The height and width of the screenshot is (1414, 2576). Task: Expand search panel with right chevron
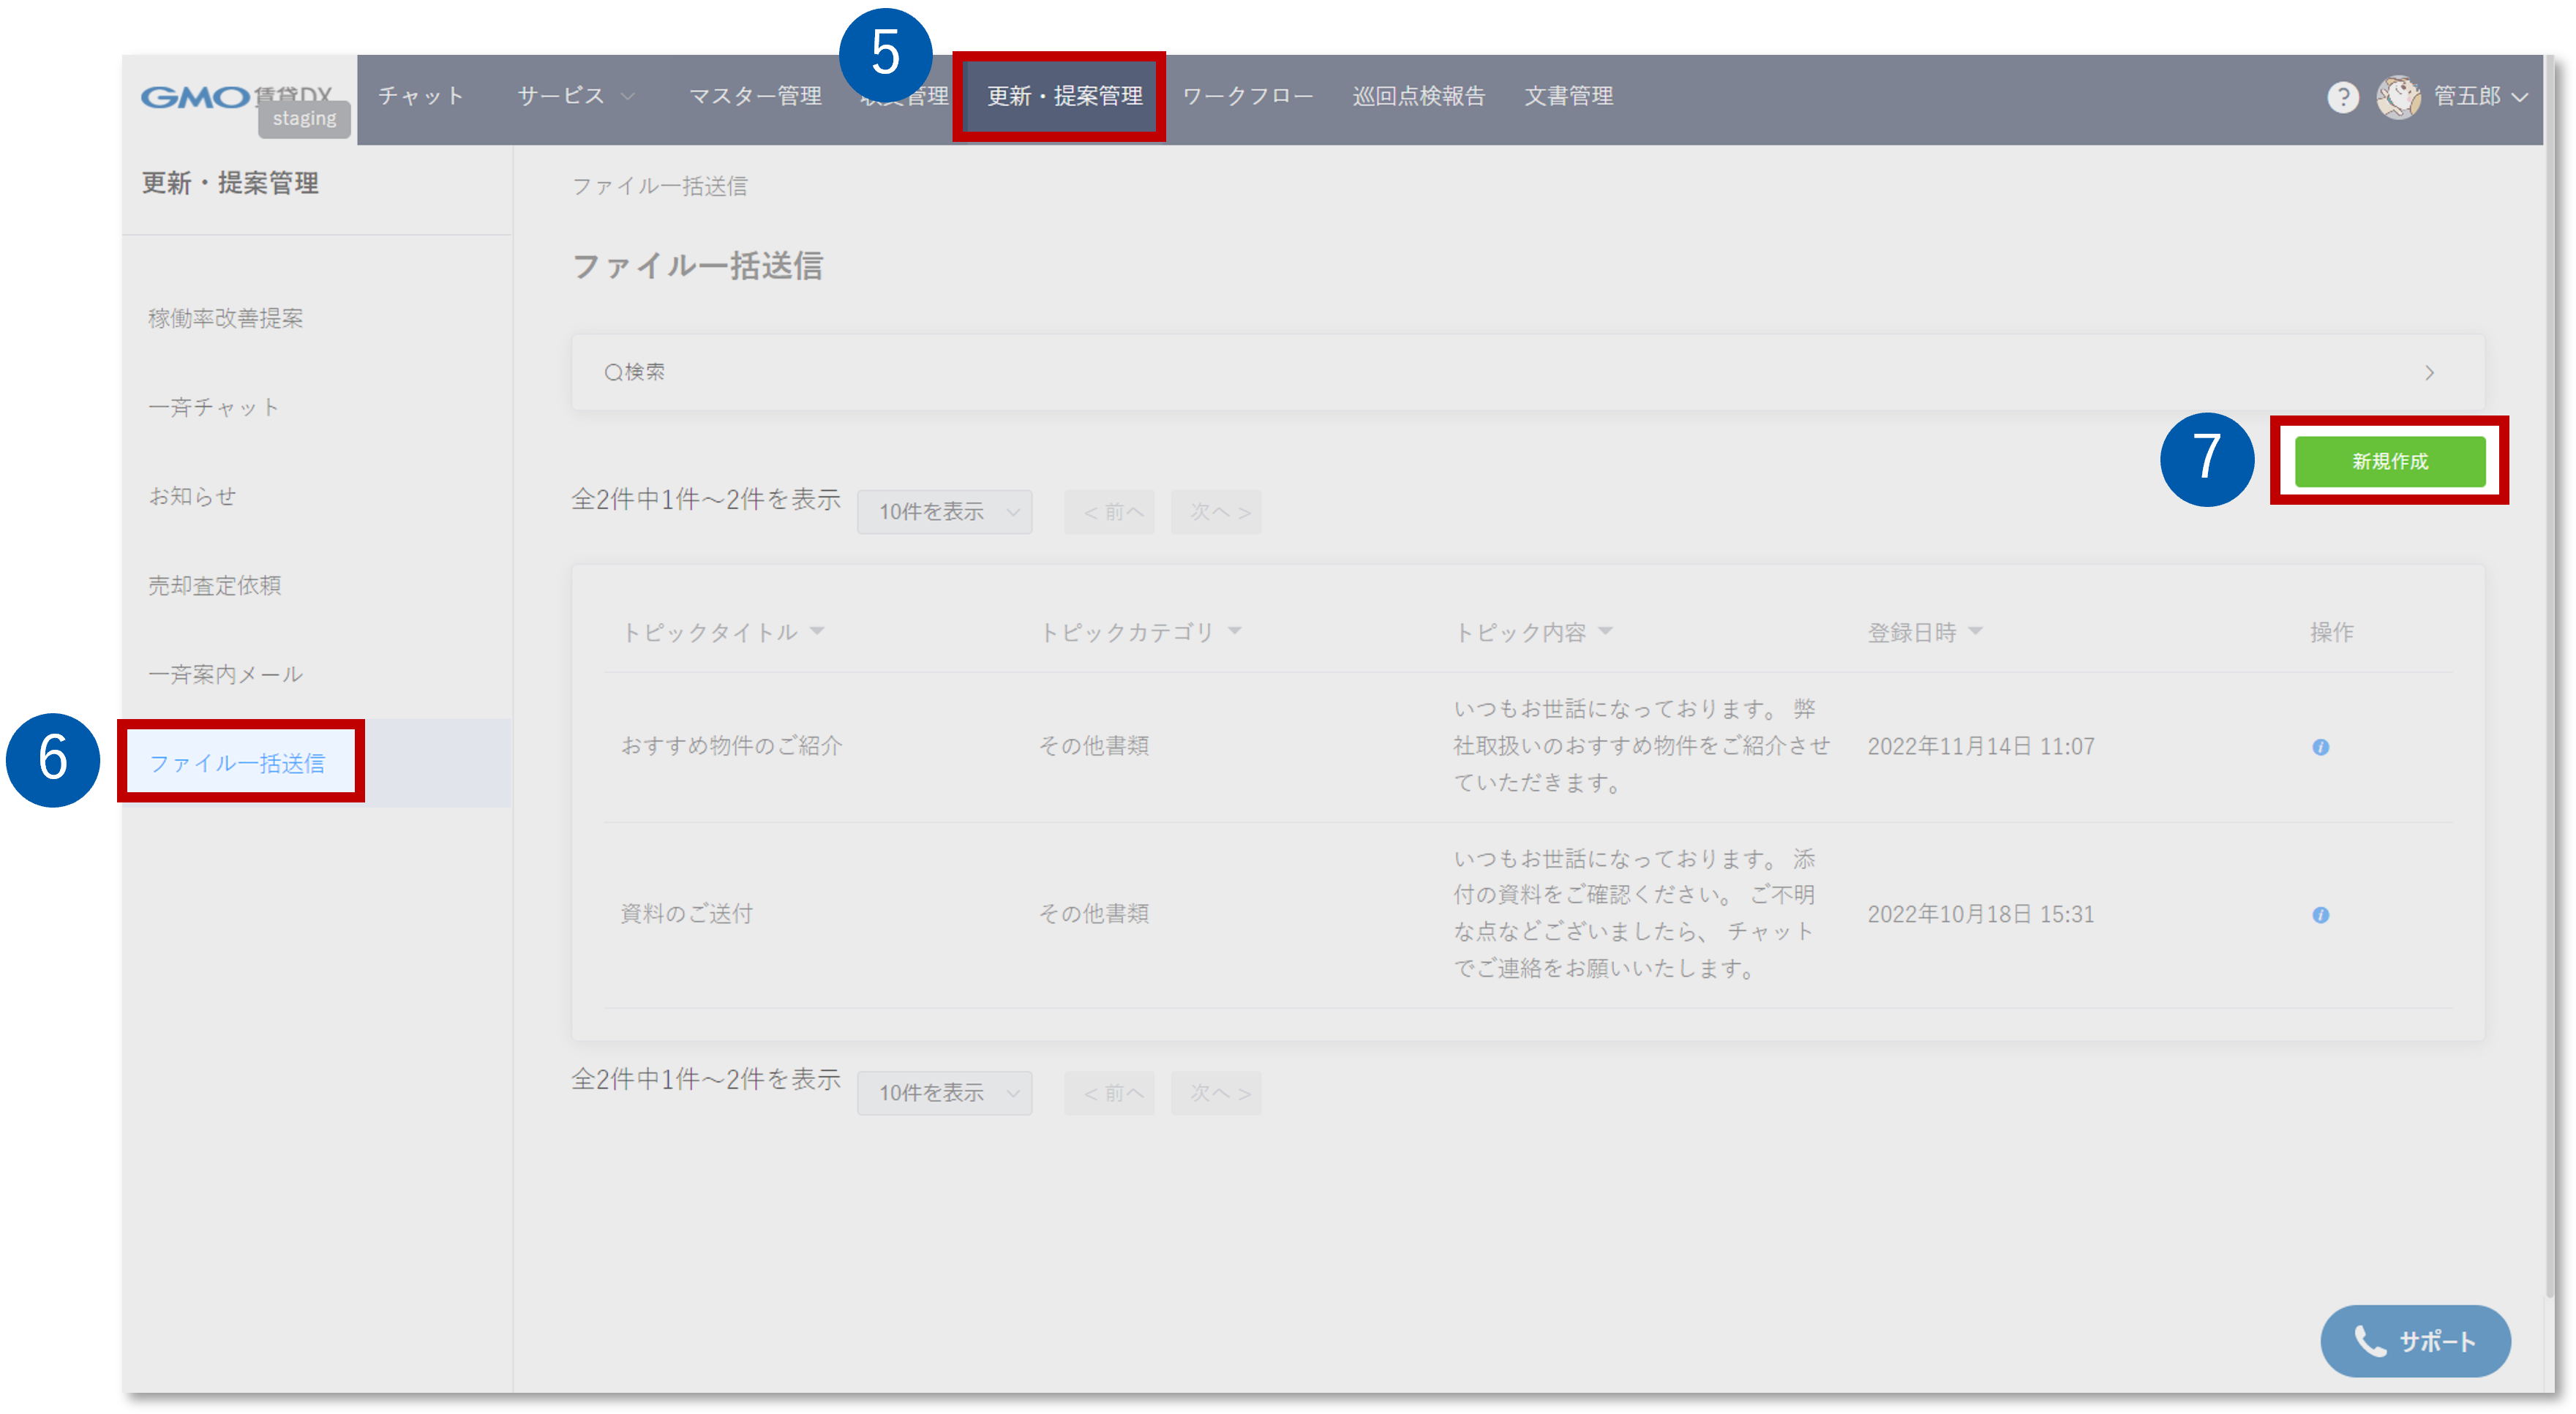(2429, 373)
